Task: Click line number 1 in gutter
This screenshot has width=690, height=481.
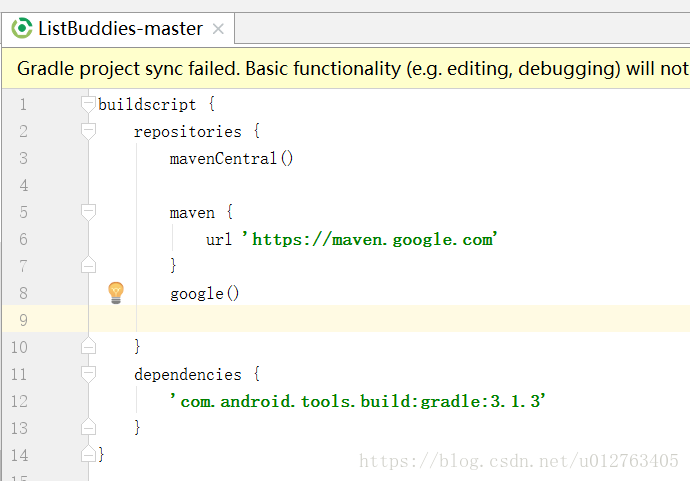Action: pos(23,105)
